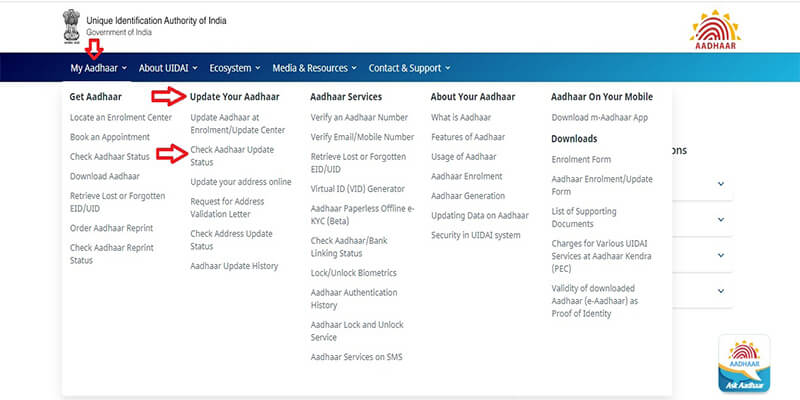Select Order Aadhaar Reprint
The width and height of the screenshot is (800, 400).
111,228
